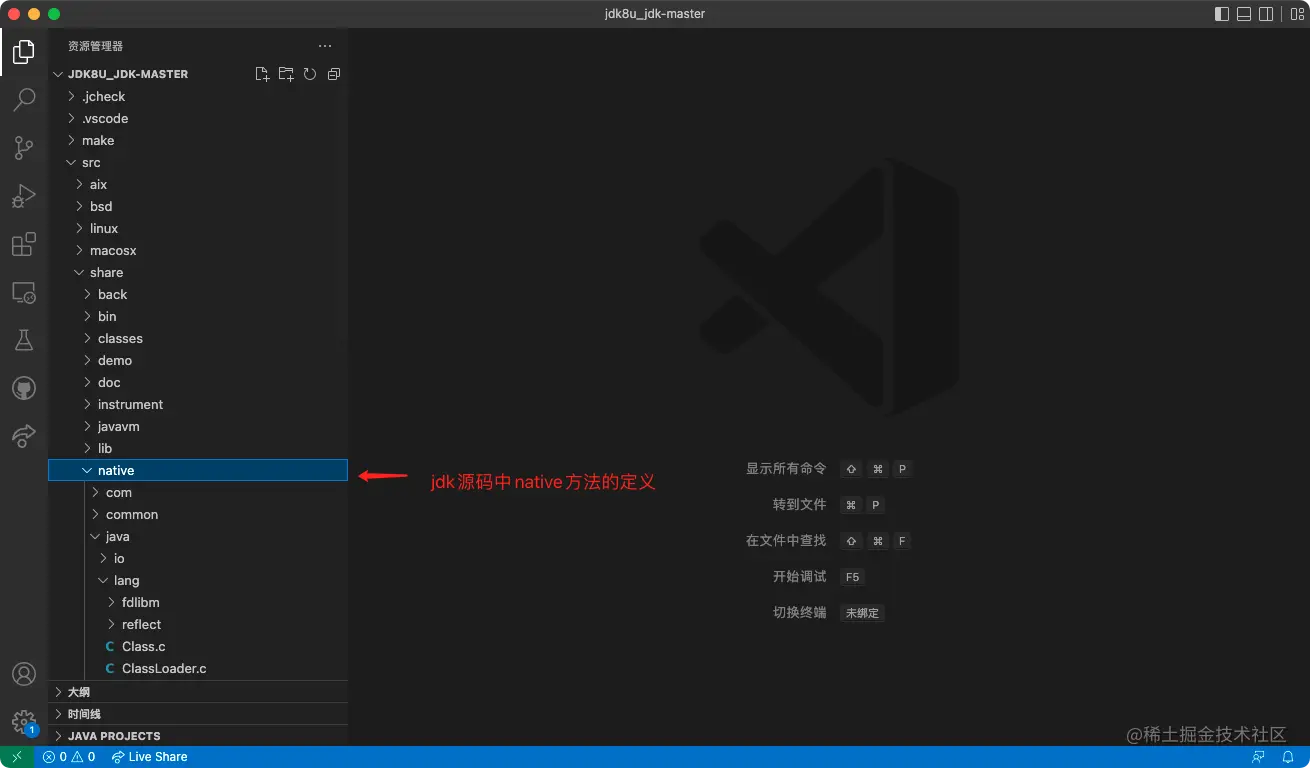Open the Class.c file
This screenshot has height=768, width=1310.
click(198, 646)
